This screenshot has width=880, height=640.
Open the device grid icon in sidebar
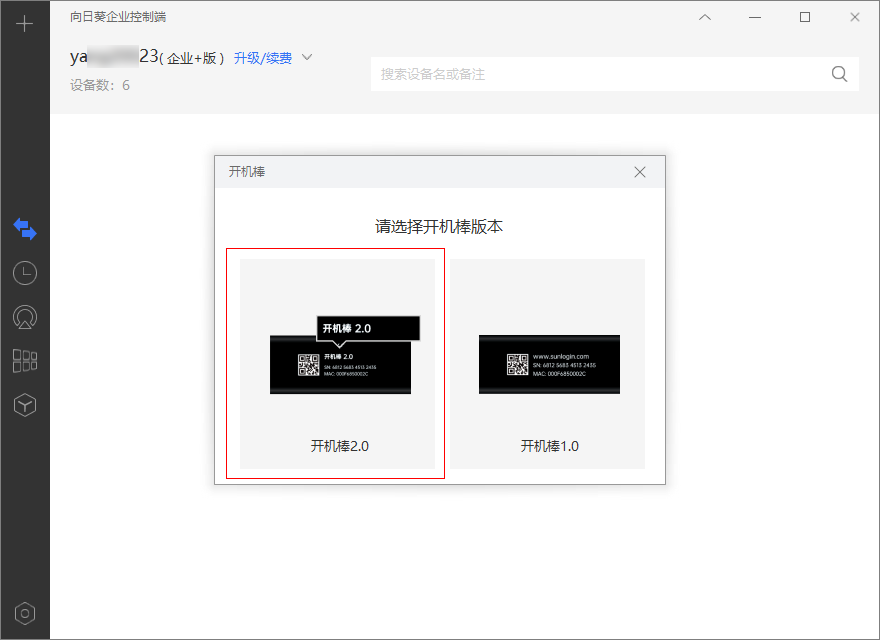click(x=25, y=361)
